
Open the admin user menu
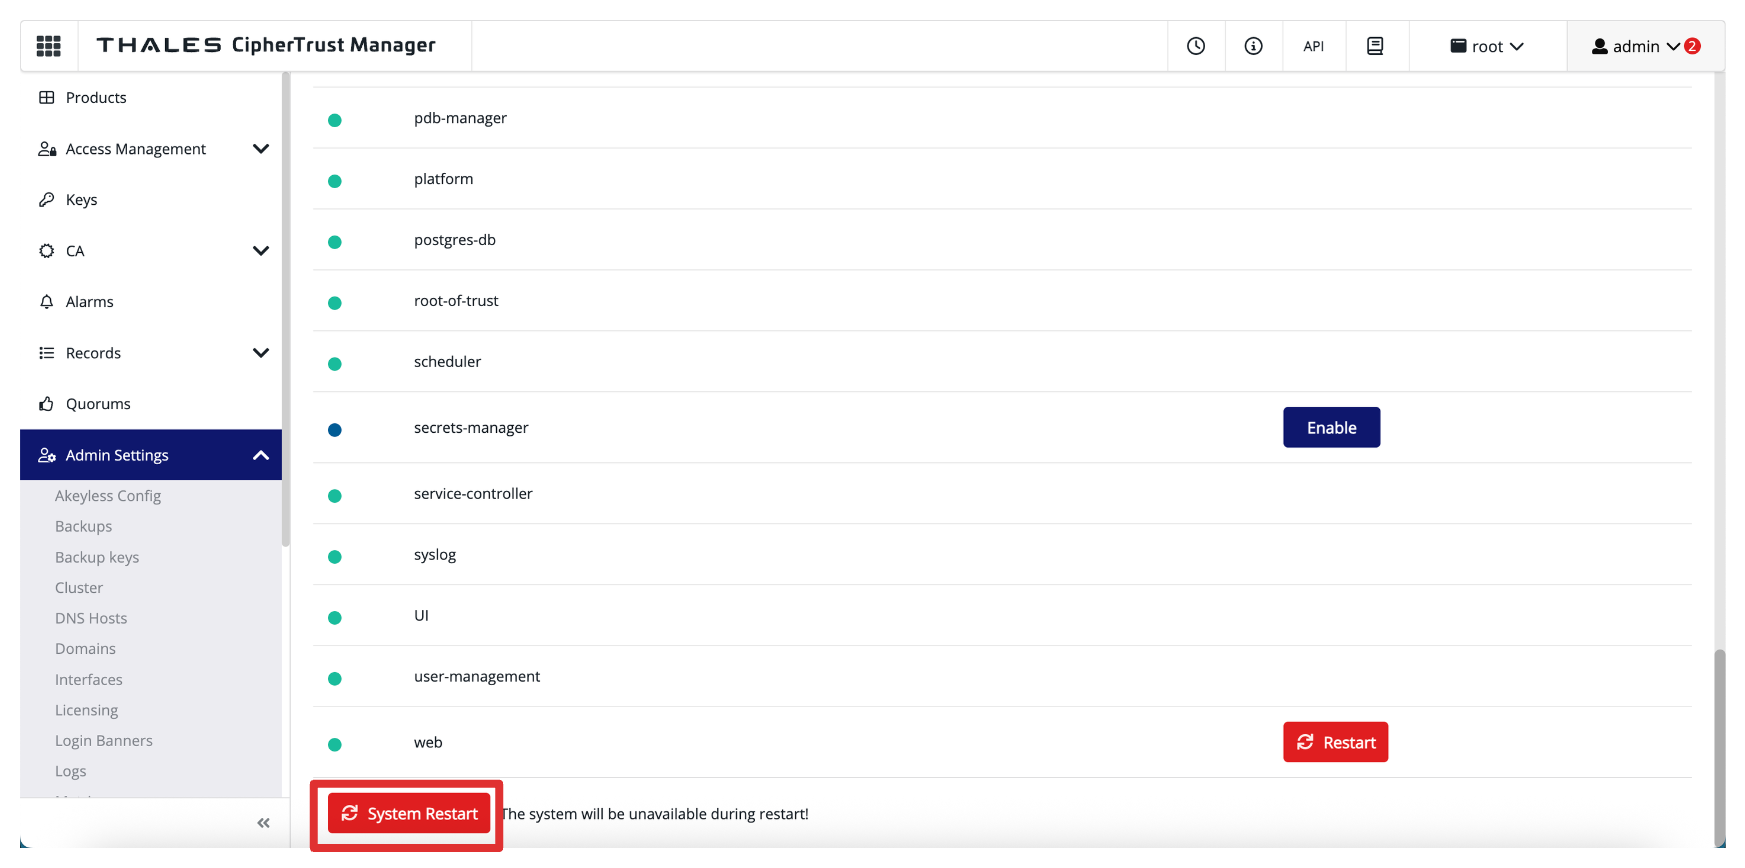(1645, 46)
